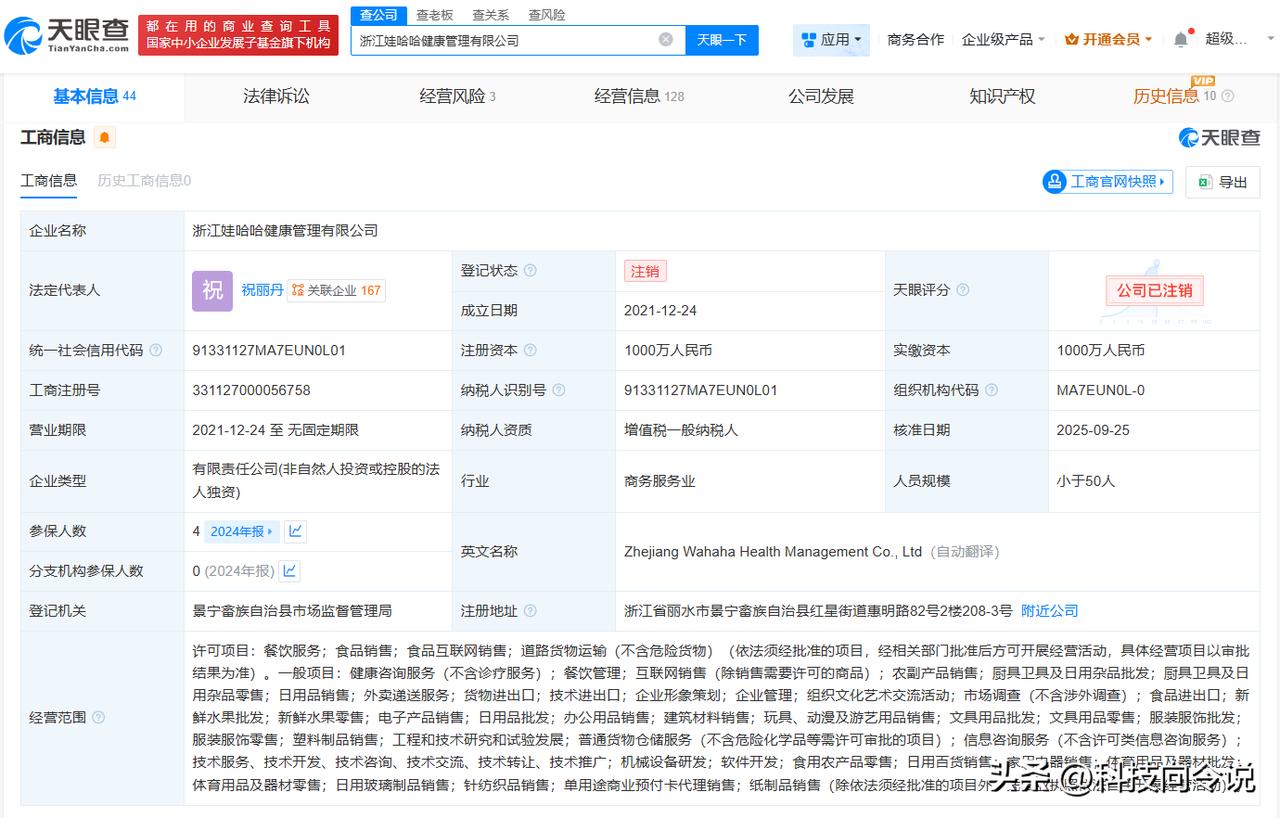The height and width of the screenshot is (818, 1280).
Task: Open the 知识产权 tab
Action: 1002,96
